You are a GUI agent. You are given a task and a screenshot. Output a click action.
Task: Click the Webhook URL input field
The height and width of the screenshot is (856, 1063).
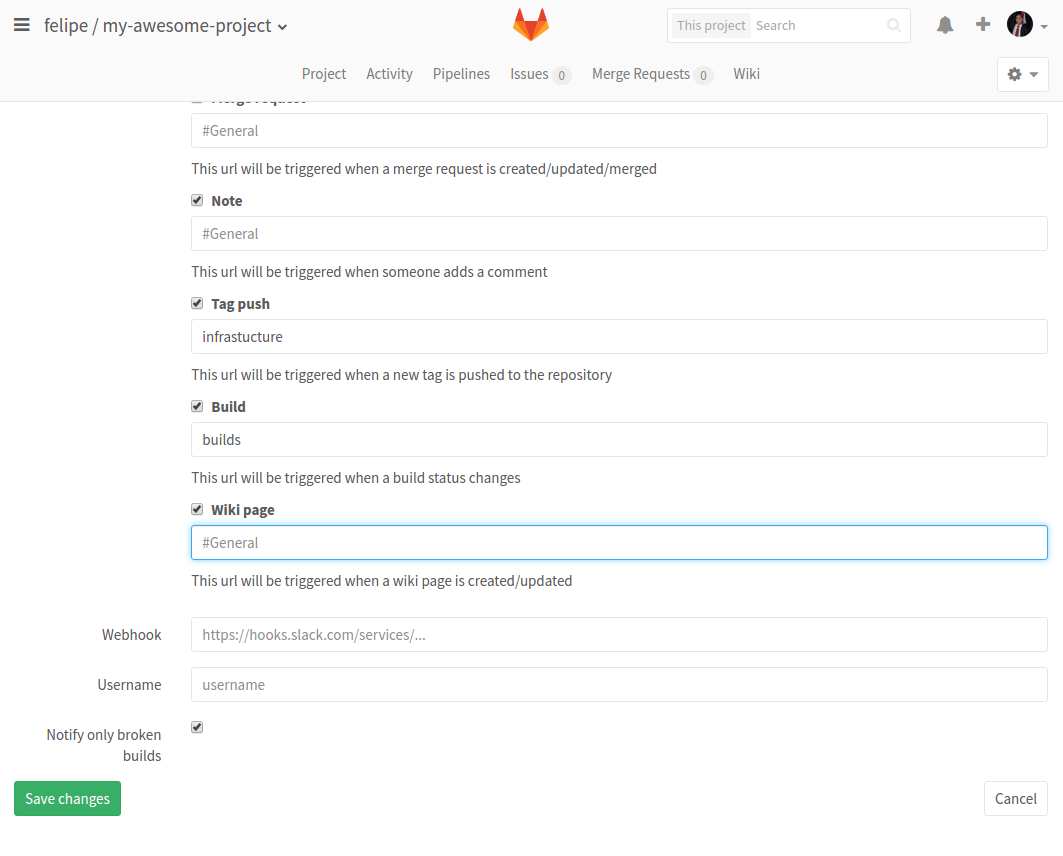click(618, 634)
